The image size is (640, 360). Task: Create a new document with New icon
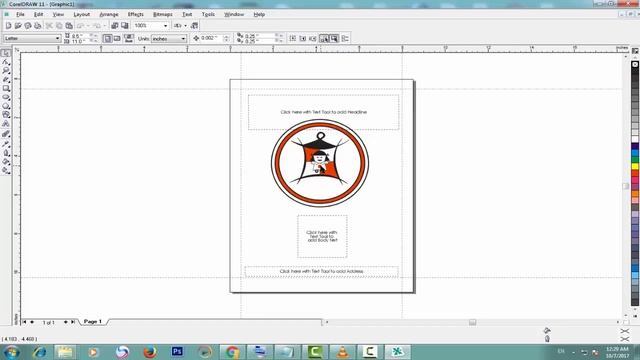point(8,25)
